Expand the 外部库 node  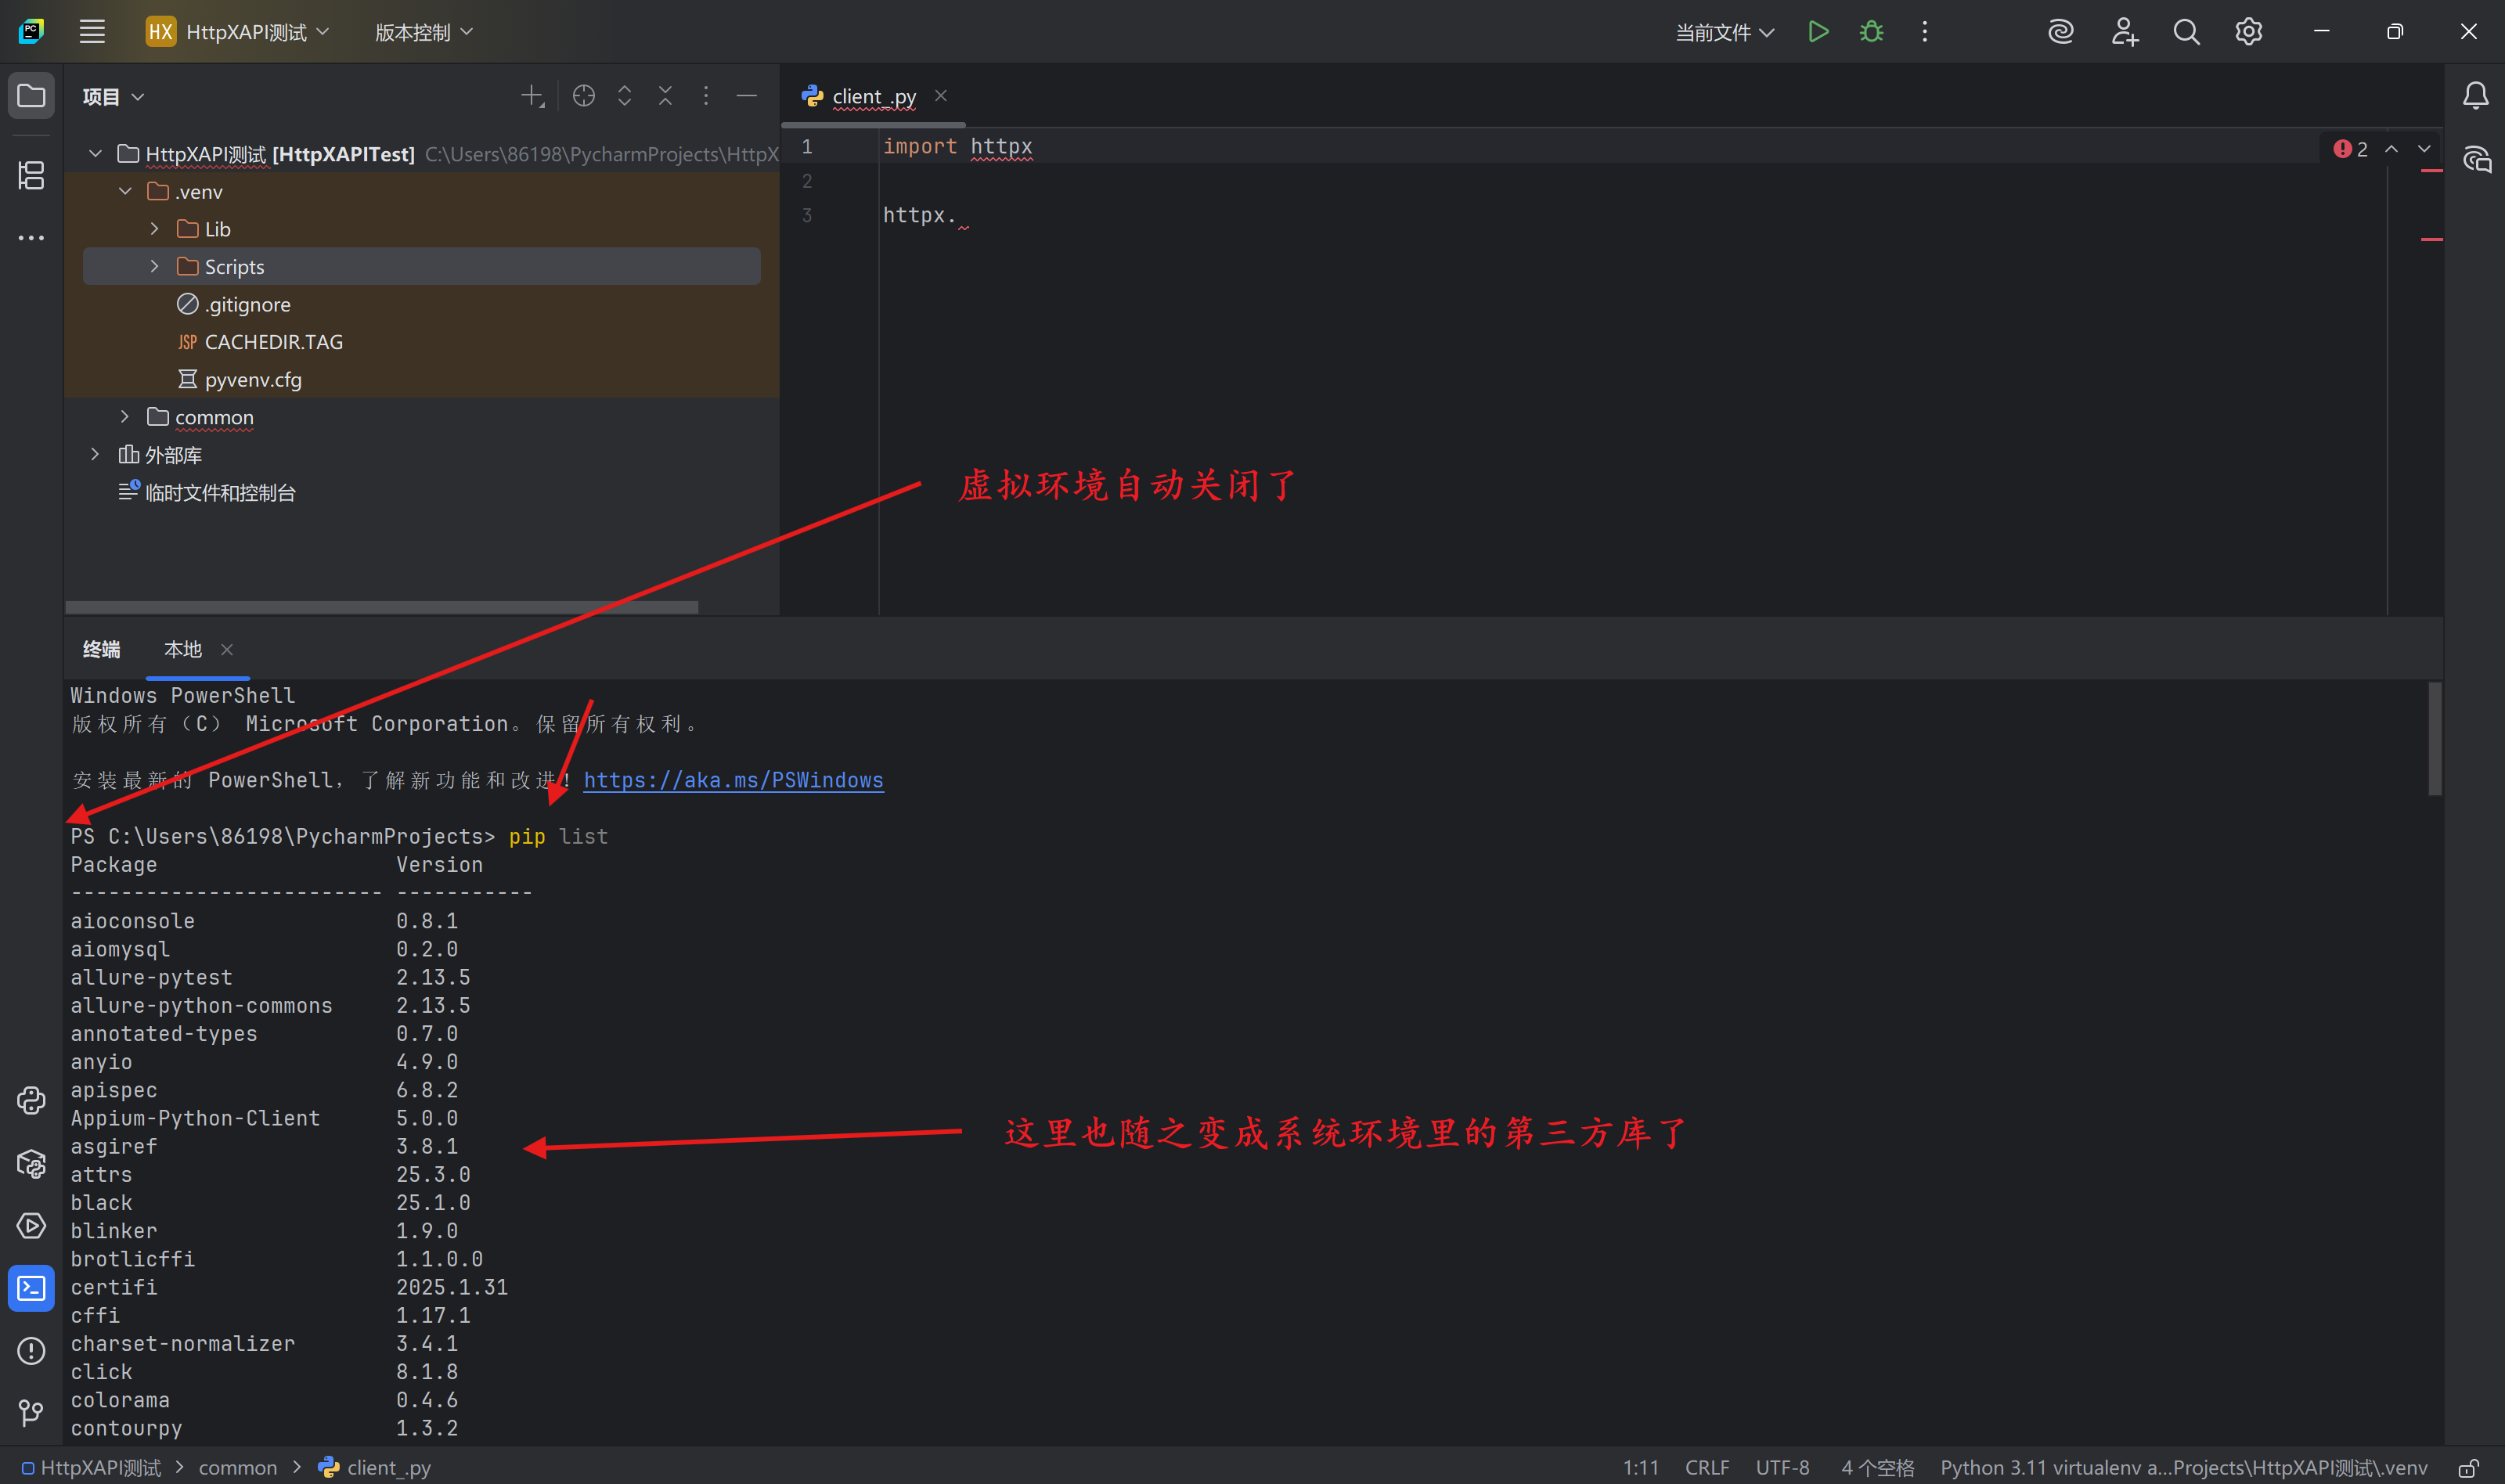95,454
